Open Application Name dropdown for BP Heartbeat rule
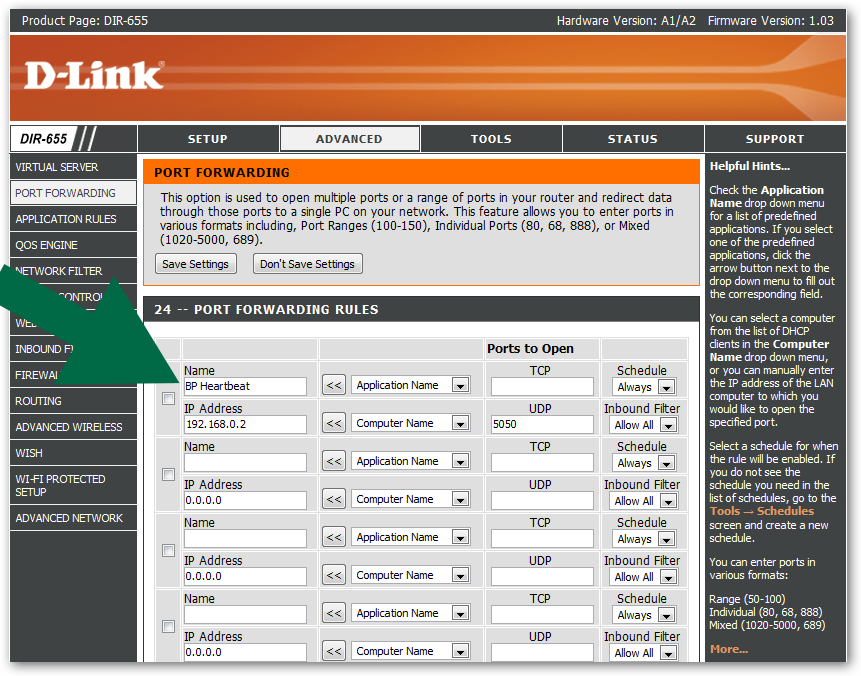 click(x=410, y=386)
